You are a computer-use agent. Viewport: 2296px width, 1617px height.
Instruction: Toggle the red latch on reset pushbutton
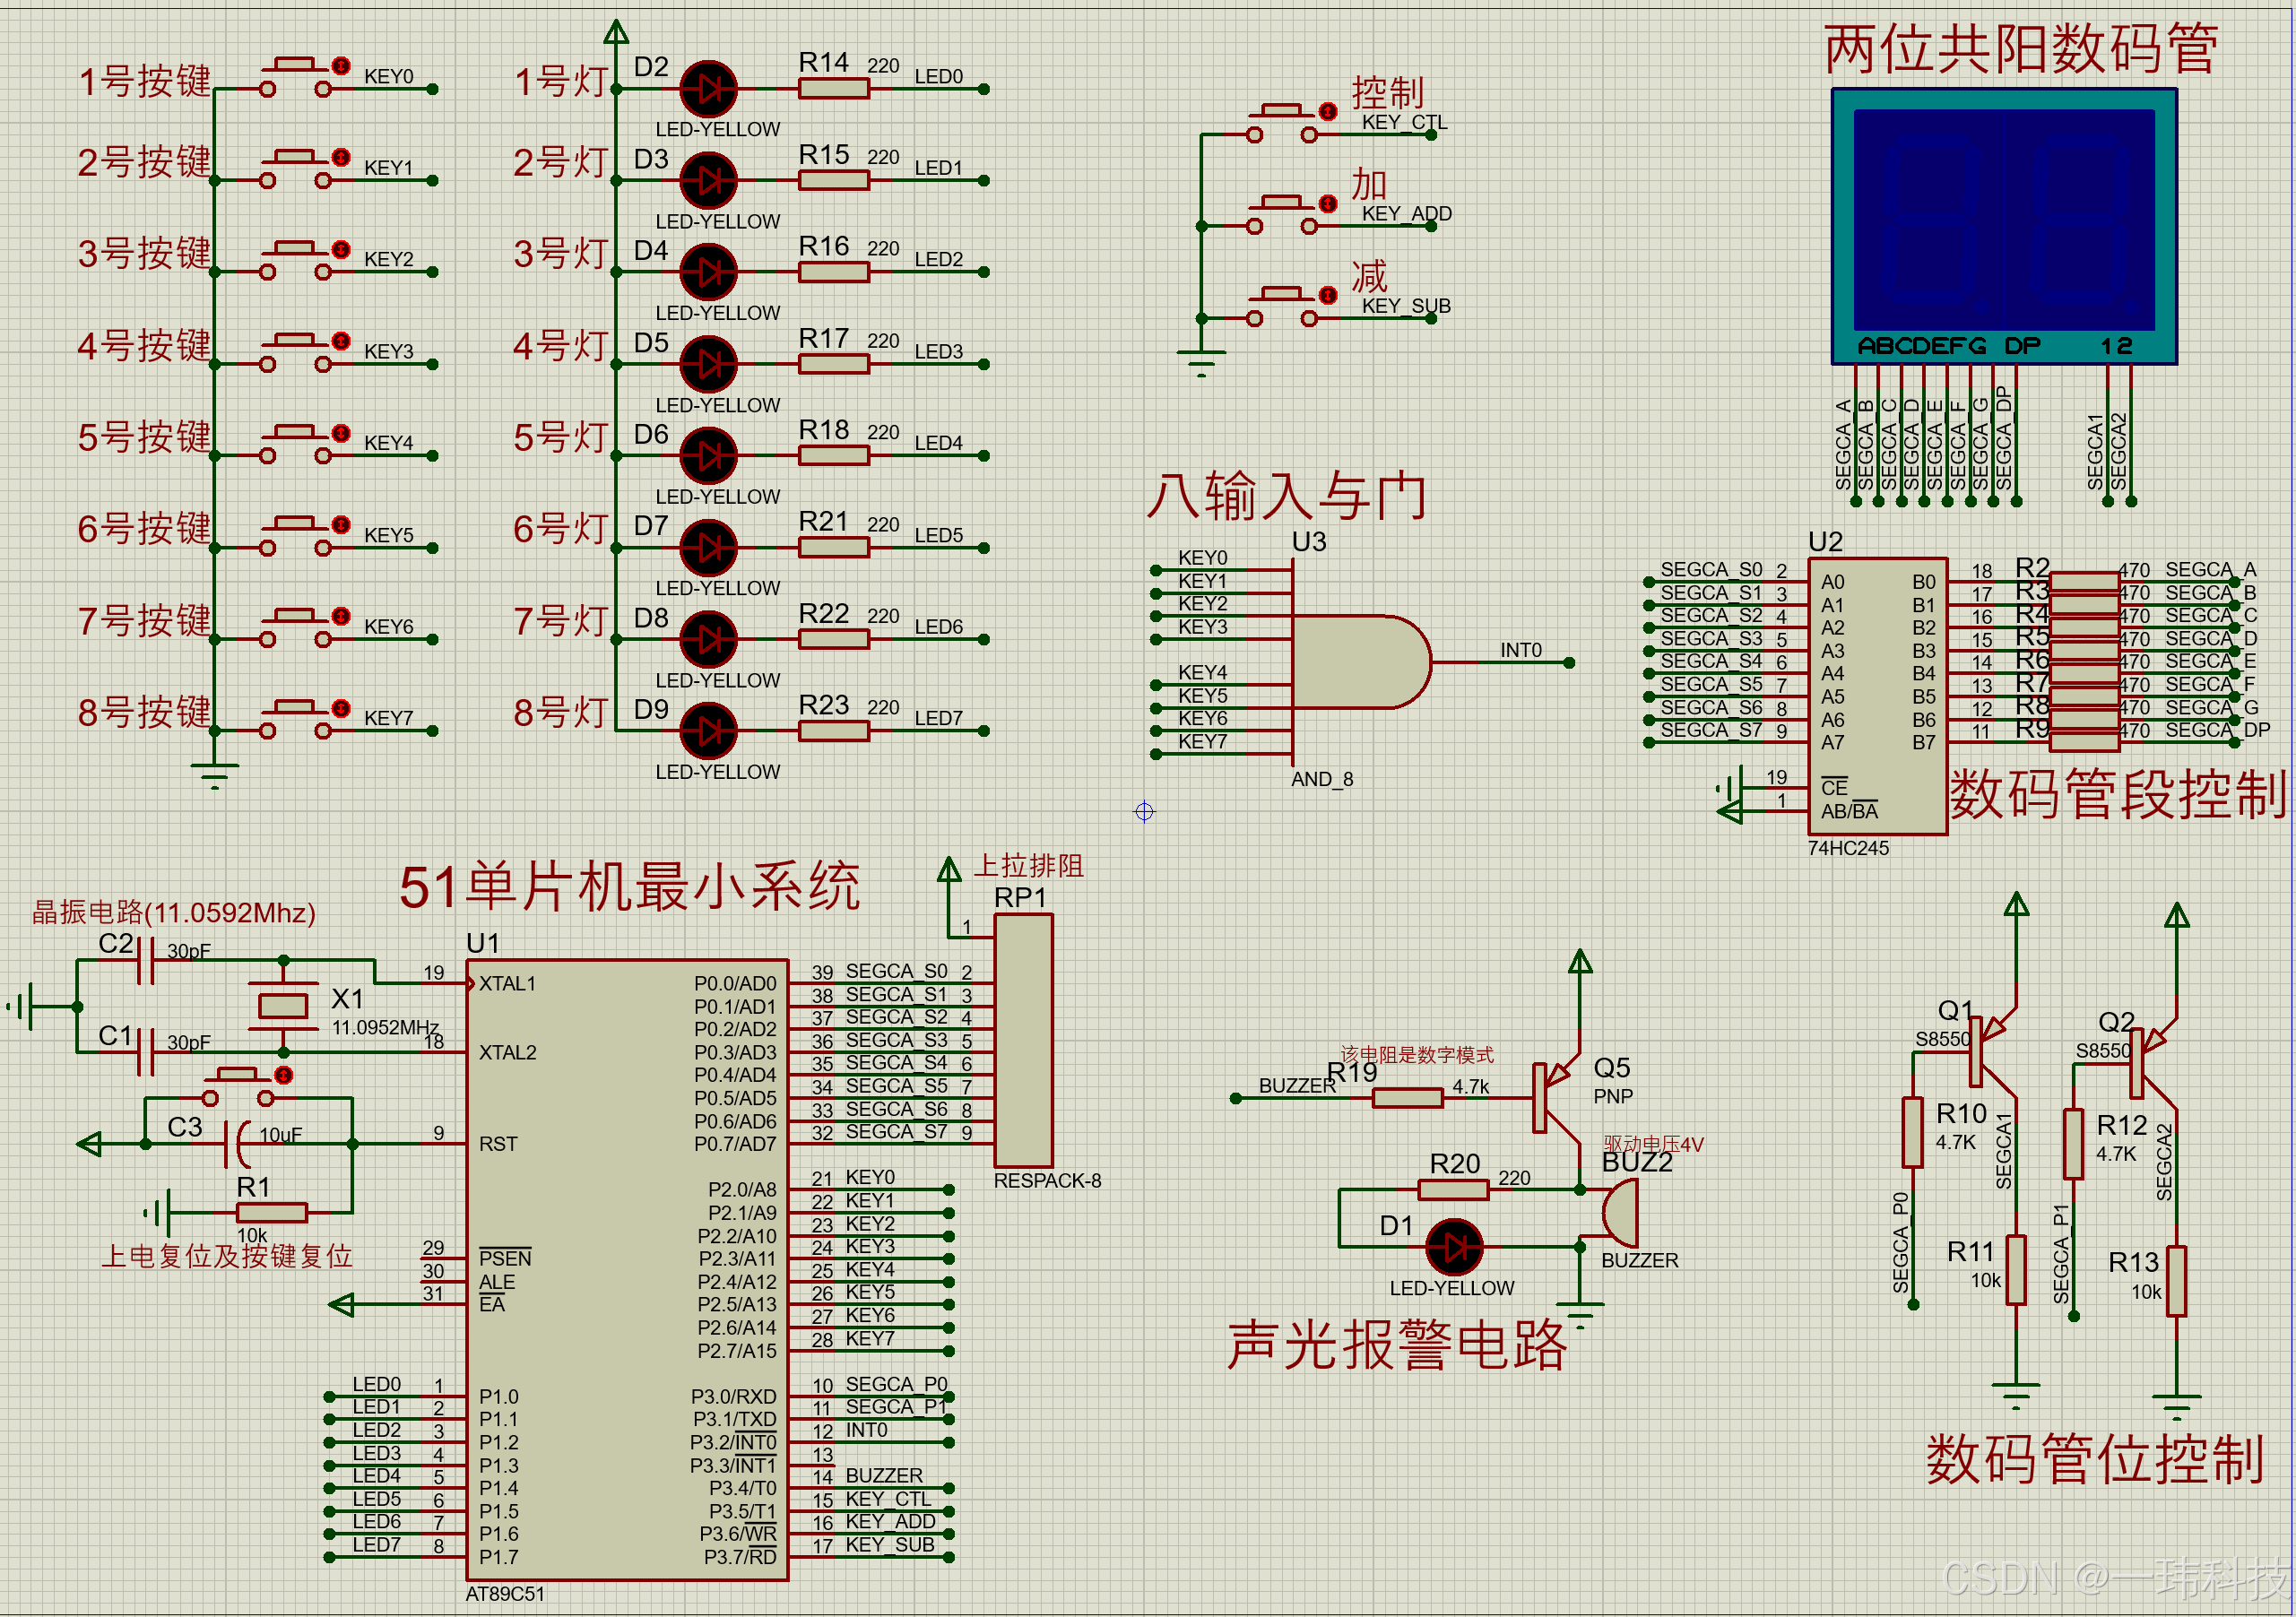click(x=284, y=1075)
